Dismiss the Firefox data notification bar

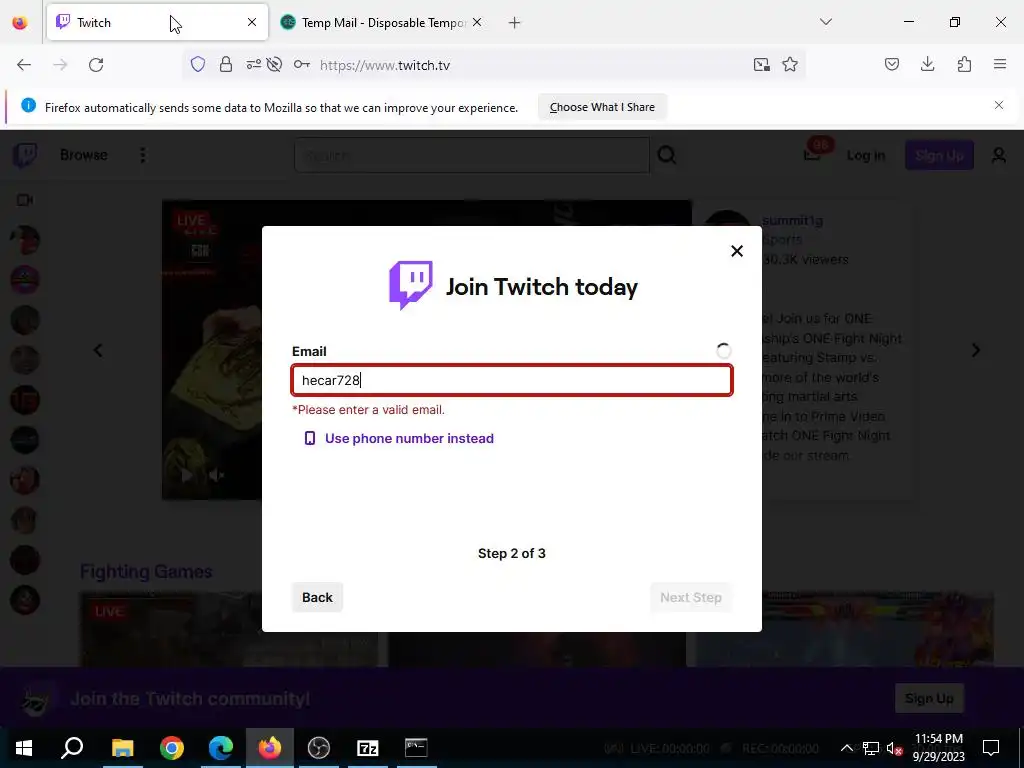999,105
